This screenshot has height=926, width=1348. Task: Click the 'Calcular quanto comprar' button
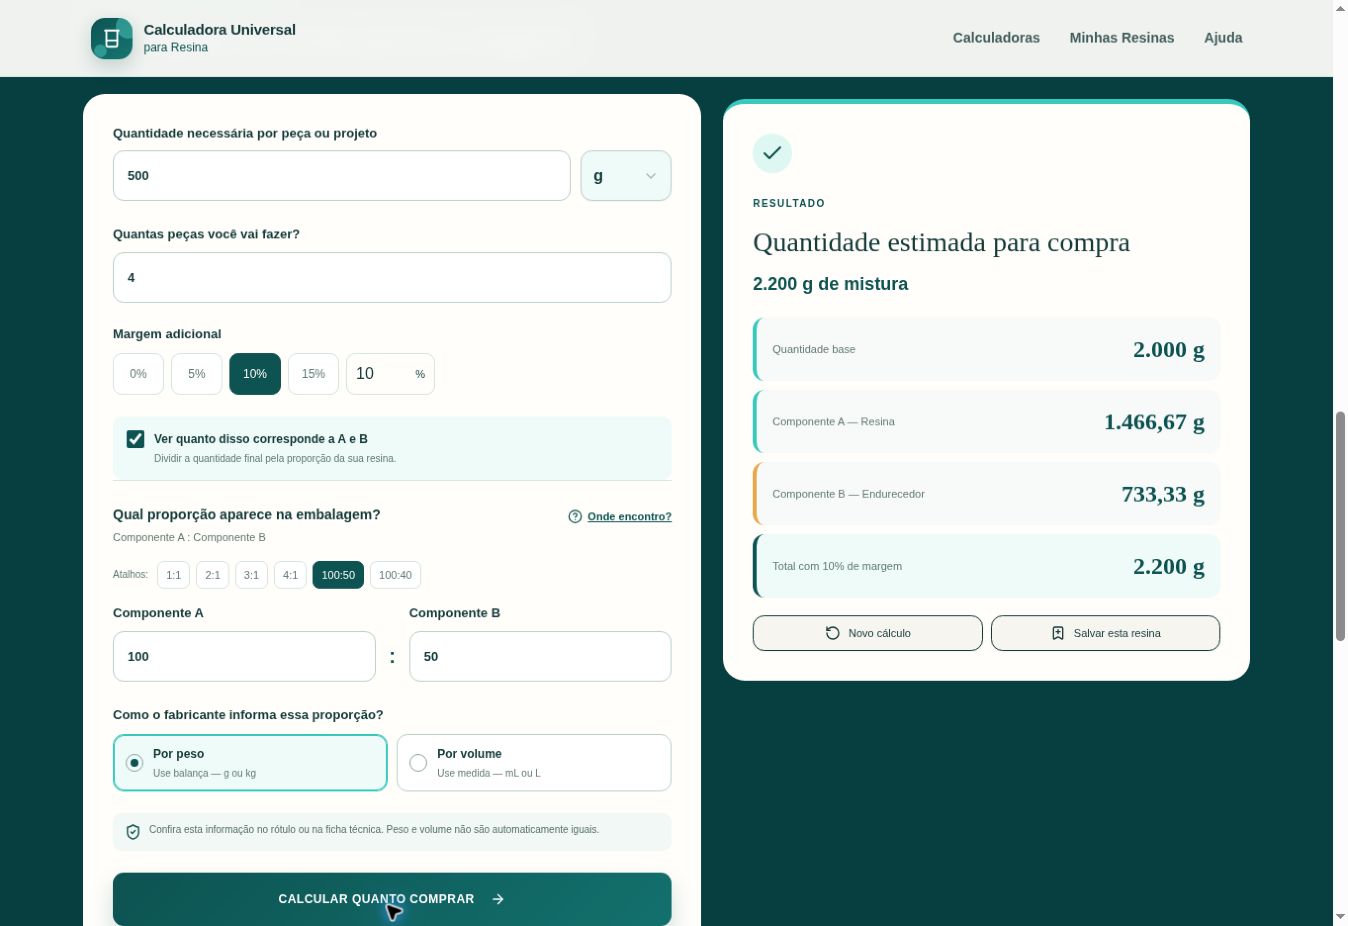pos(392,899)
